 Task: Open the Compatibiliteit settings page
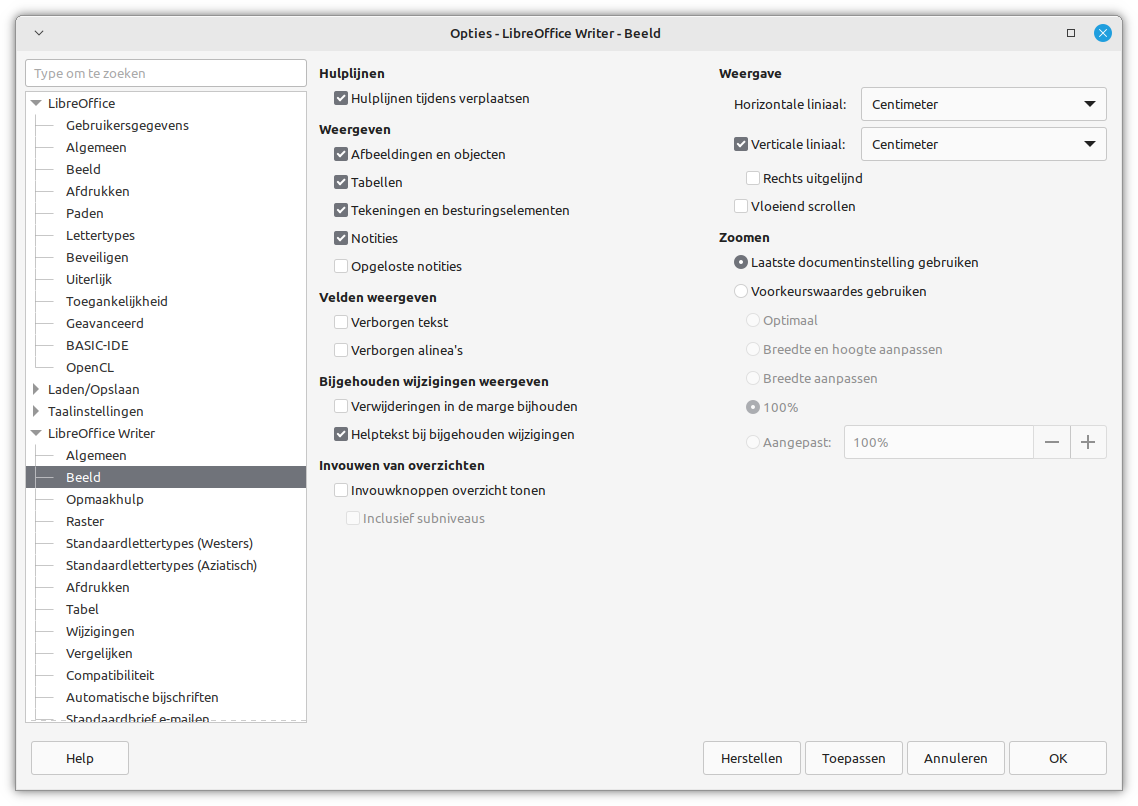click(x=110, y=675)
